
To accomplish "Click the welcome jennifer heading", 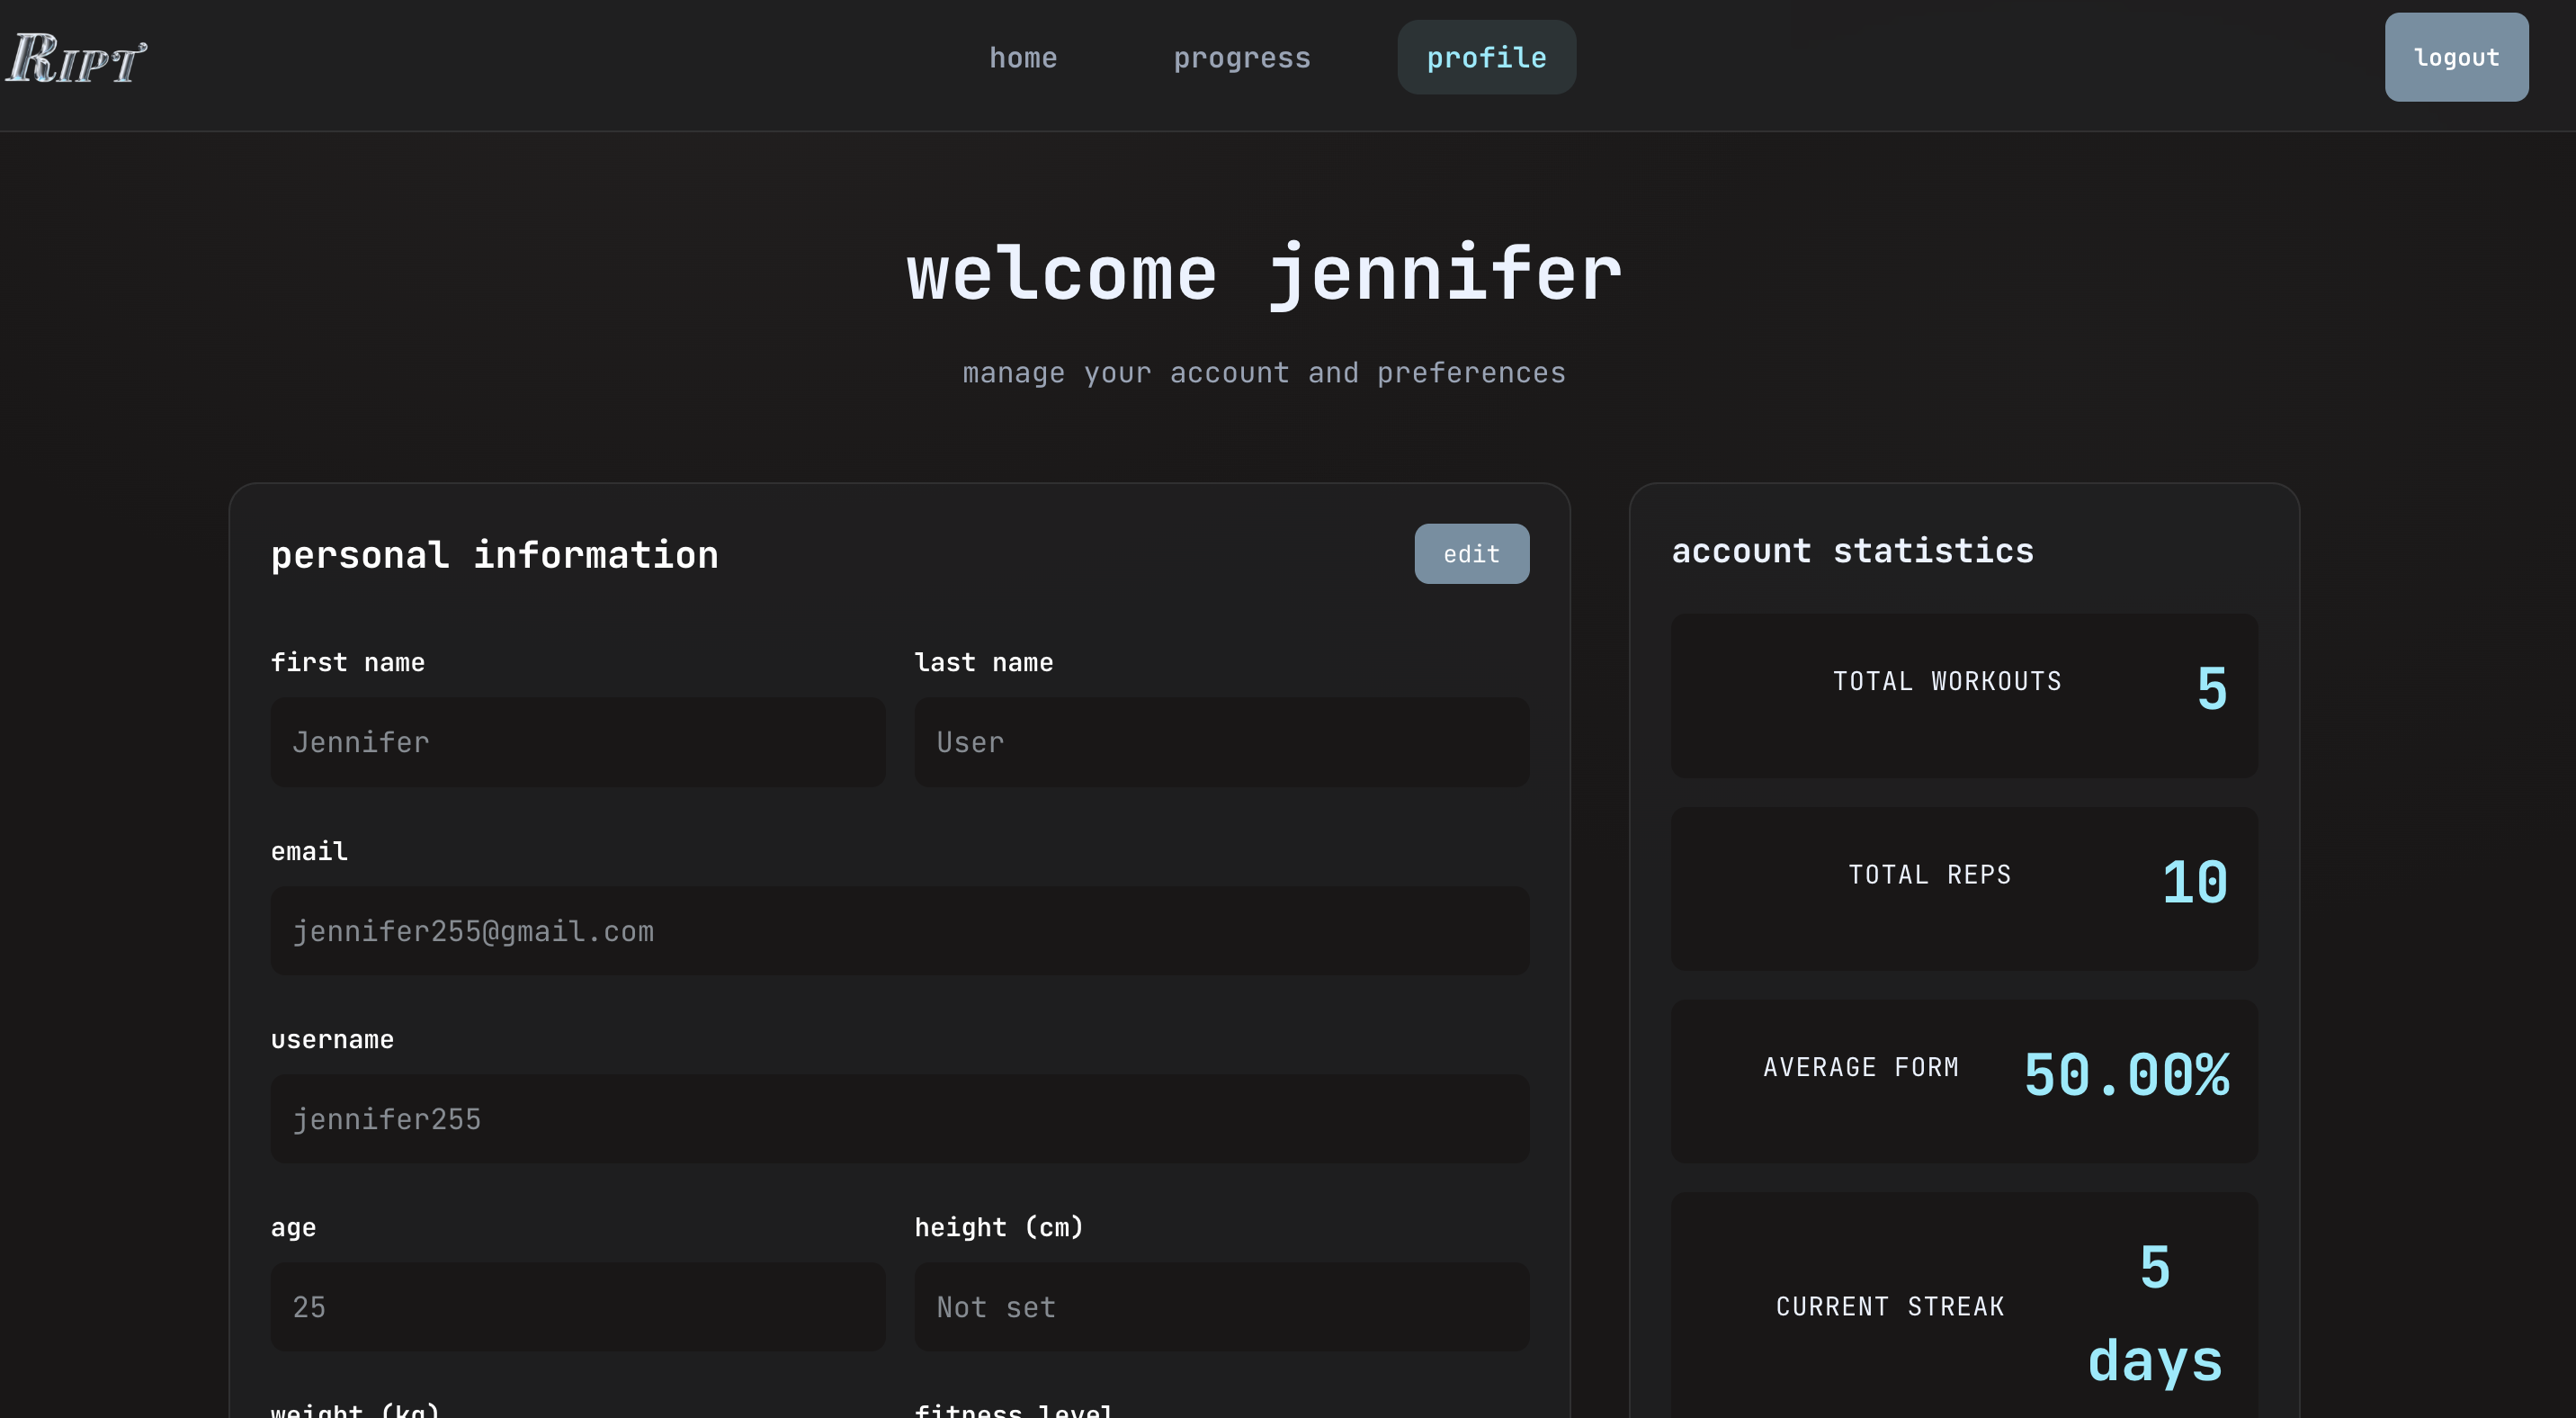I will tap(1263, 274).
